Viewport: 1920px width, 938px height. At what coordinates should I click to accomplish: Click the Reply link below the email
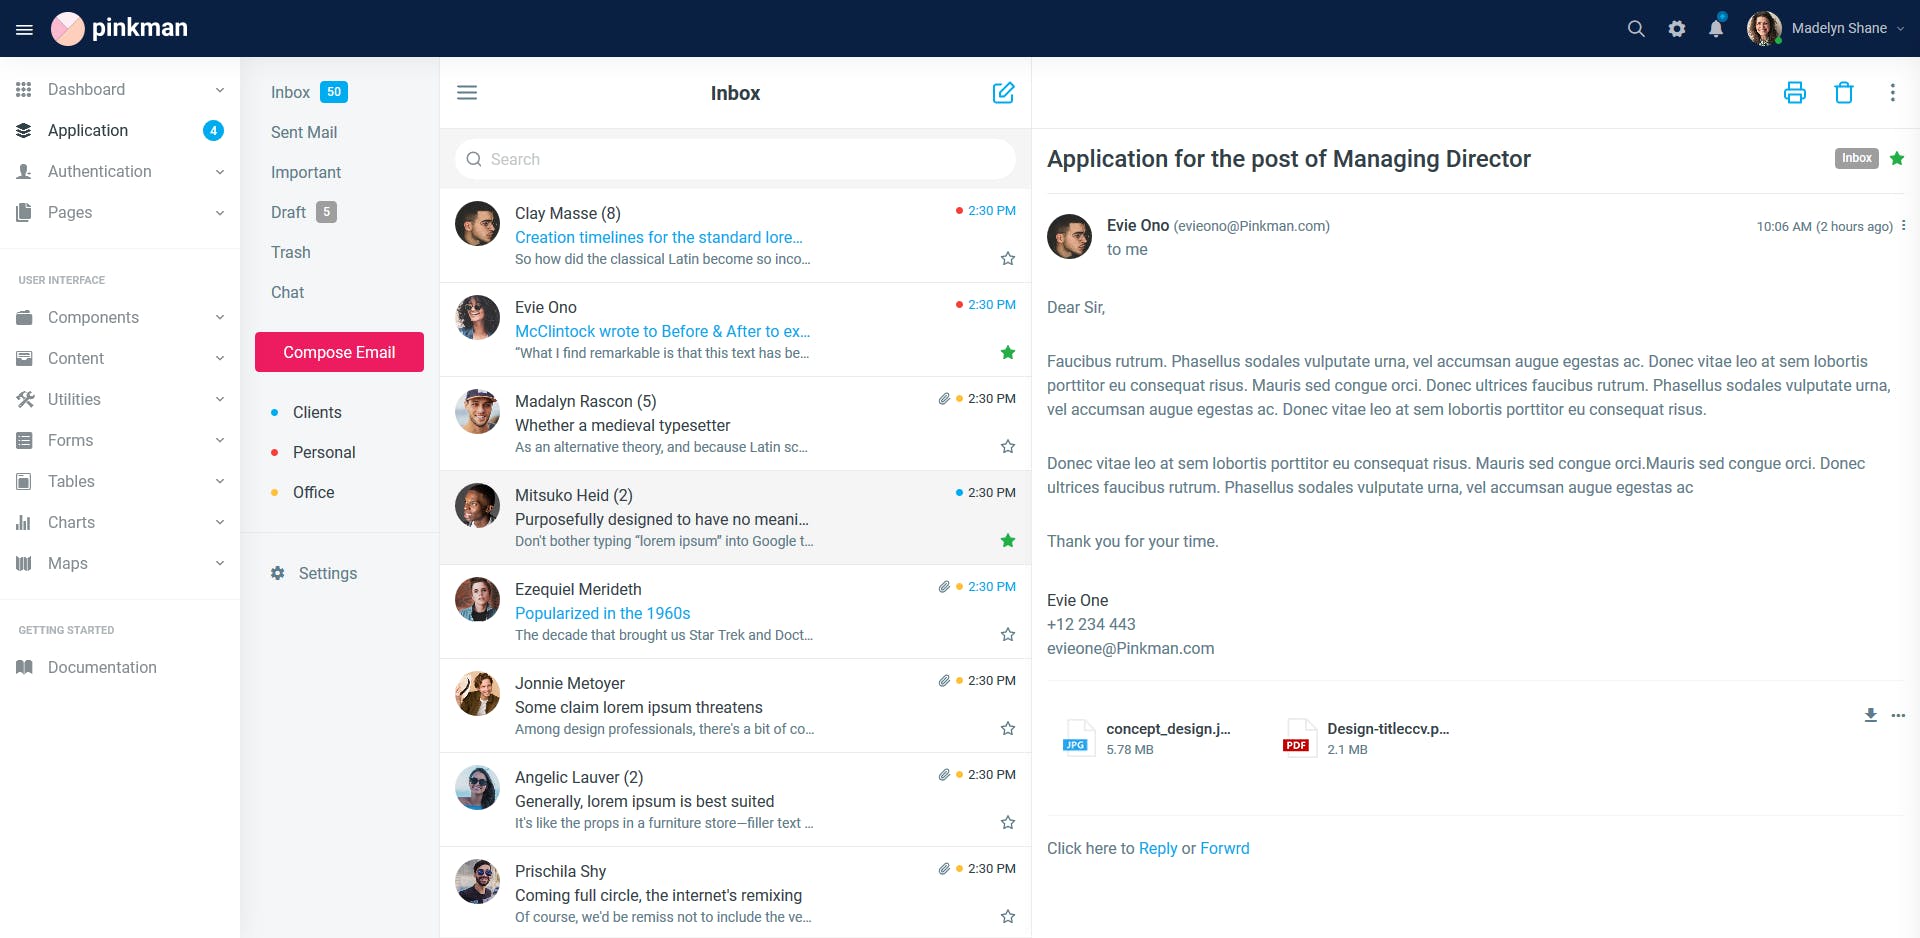coord(1157,848)
